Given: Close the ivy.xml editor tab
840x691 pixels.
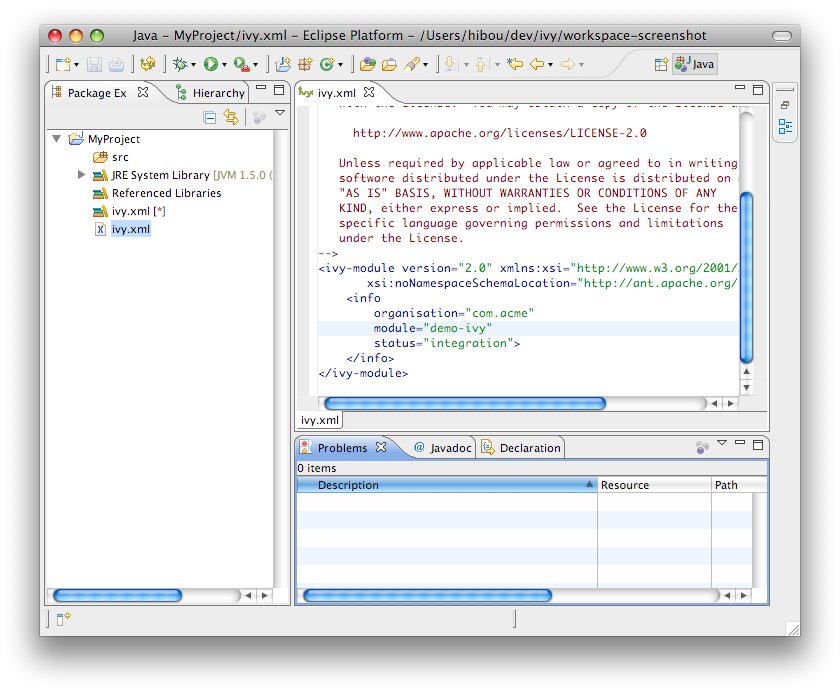Looking at the screenshot, I should pyautogui.click(x=369, y=92).
